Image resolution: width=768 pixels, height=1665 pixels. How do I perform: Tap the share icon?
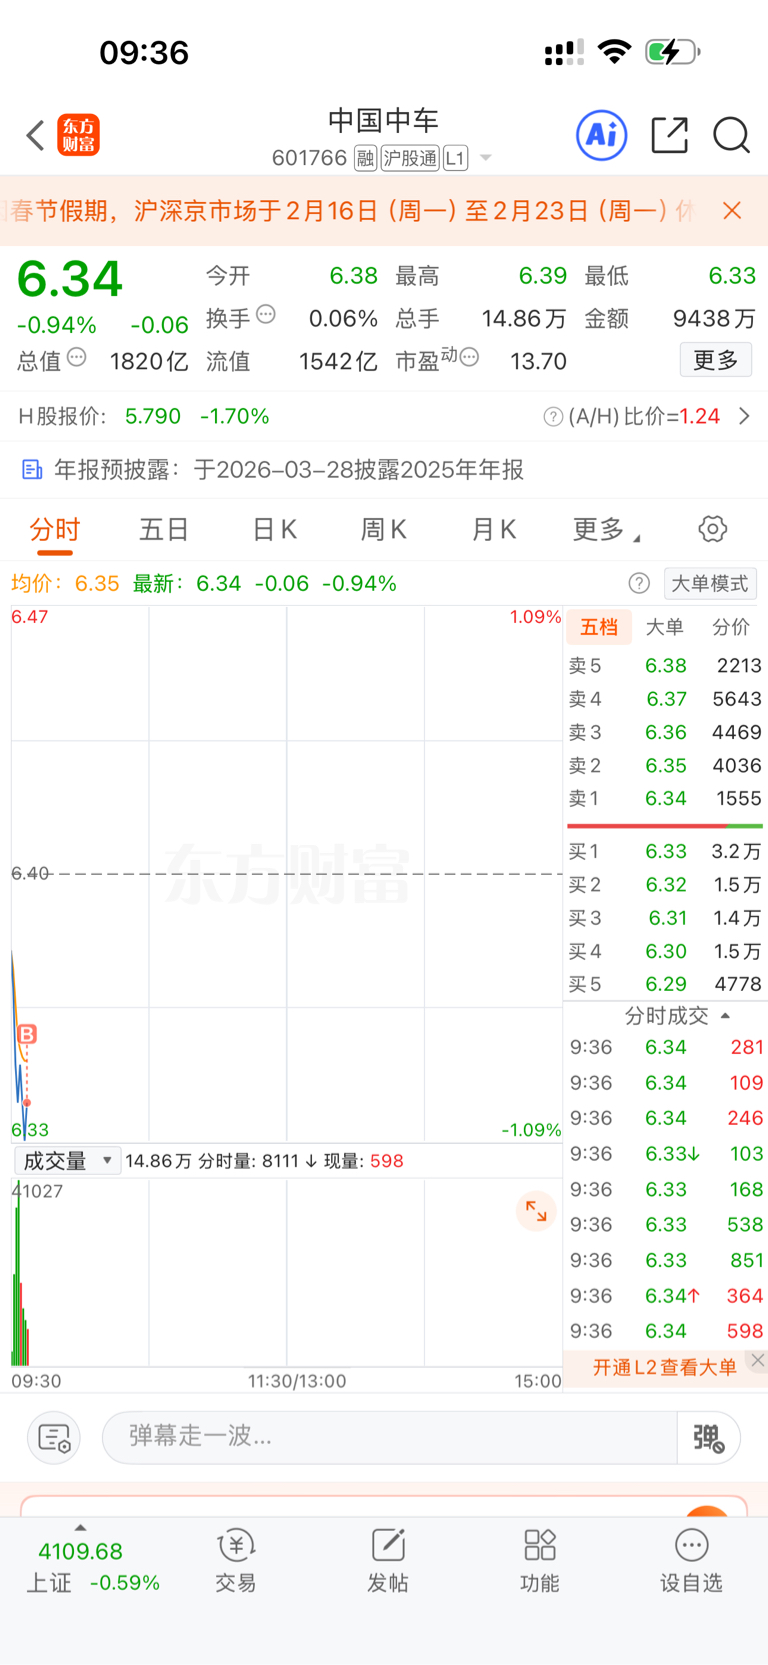(669, 134)
